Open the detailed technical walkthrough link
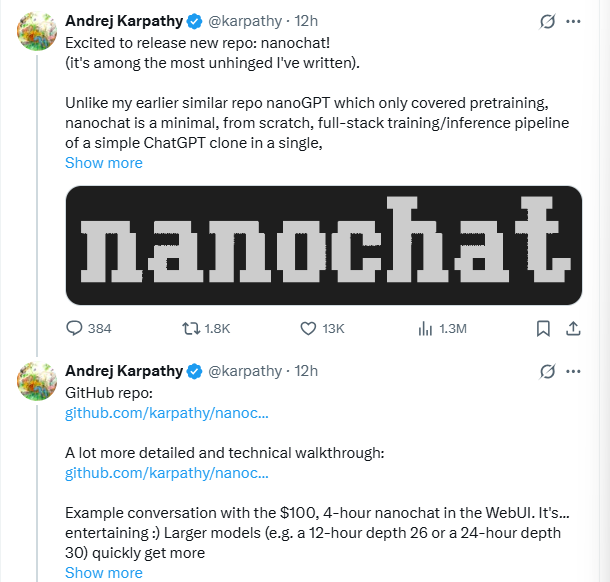This screenshot has height=582, width=610. pos(167,473)
